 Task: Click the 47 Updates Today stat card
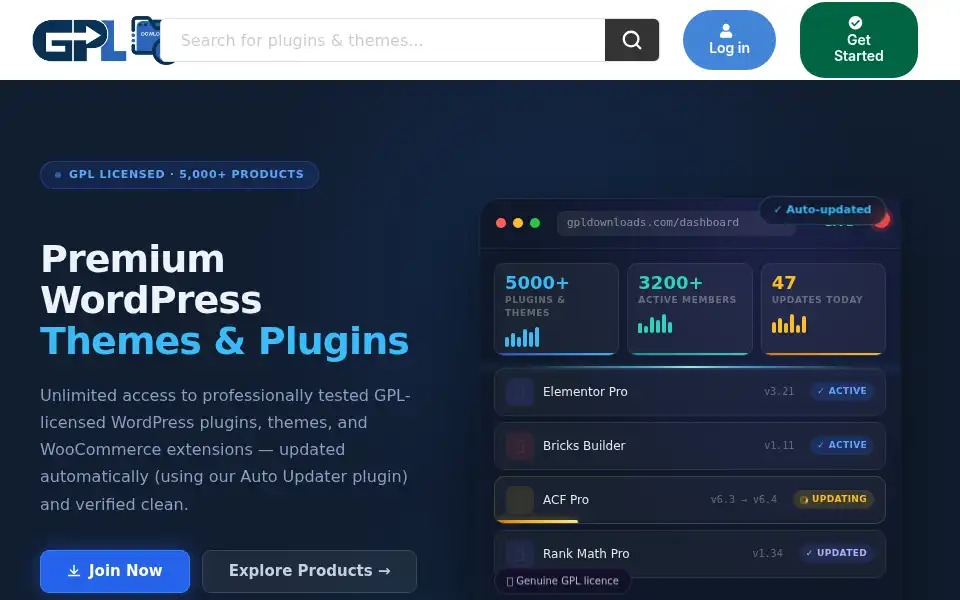click(x=823, y=309)
